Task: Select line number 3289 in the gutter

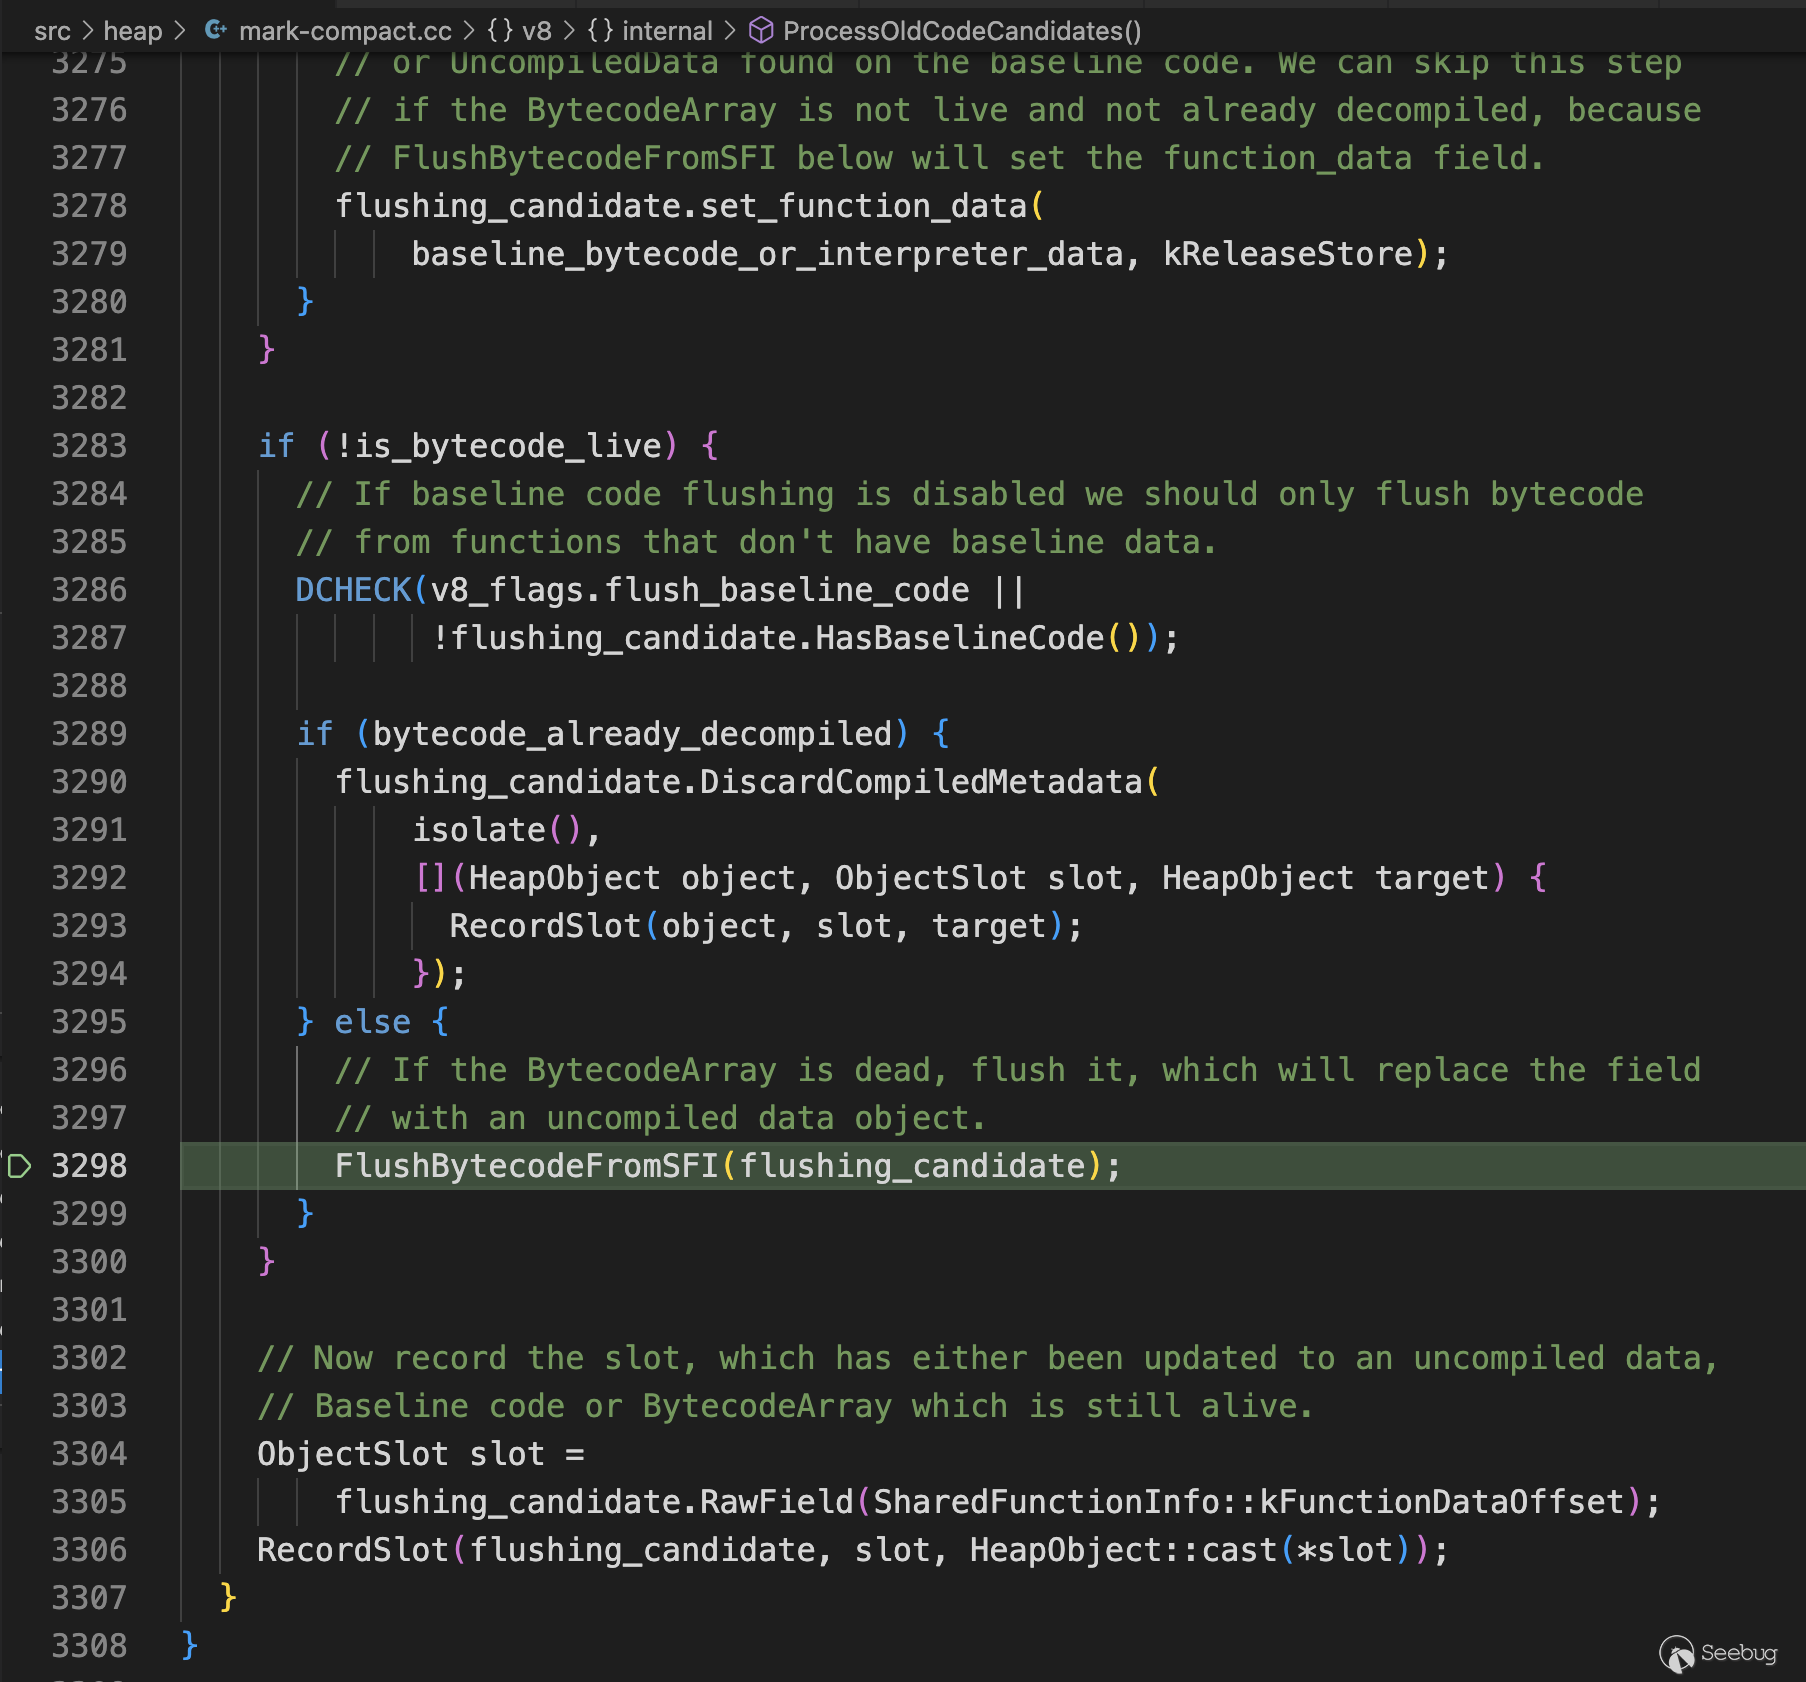Action: pos(89,734)
